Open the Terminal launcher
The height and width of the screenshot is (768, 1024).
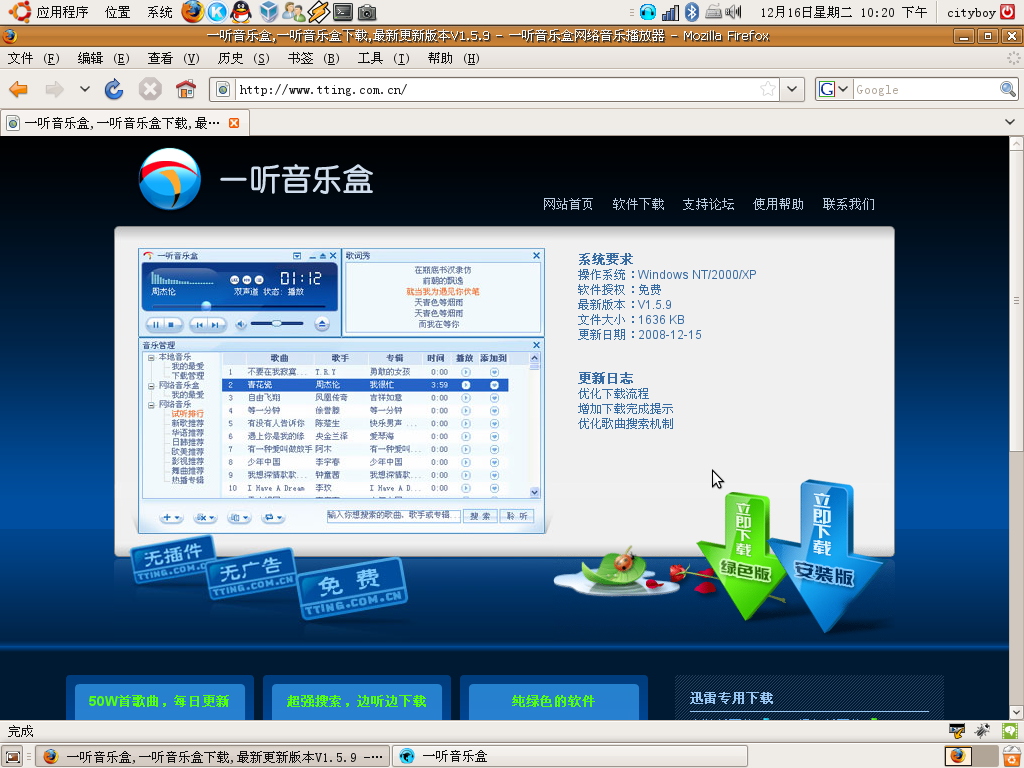(343, 12)
